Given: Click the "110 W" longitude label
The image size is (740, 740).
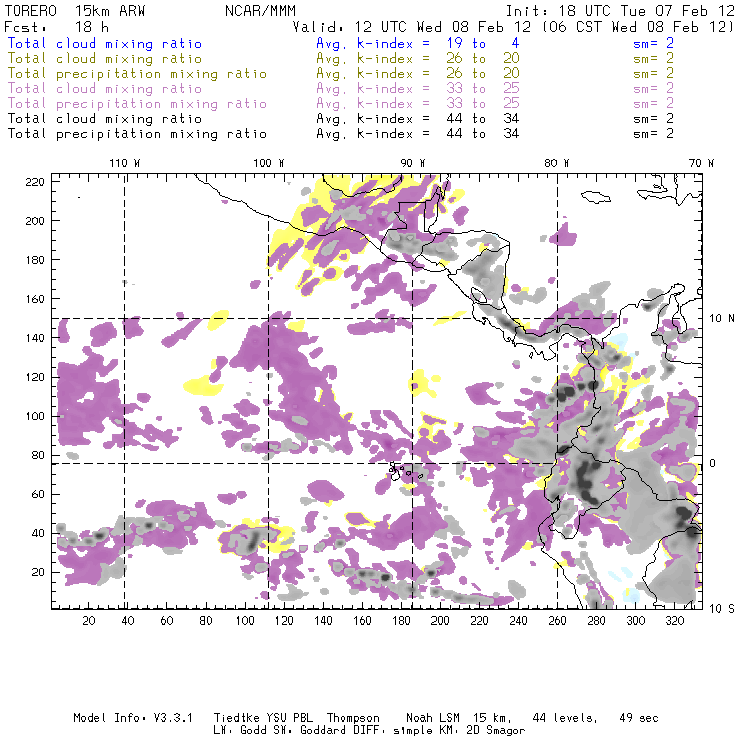Looking at the screenshot, I should click(x=125, y=163).
